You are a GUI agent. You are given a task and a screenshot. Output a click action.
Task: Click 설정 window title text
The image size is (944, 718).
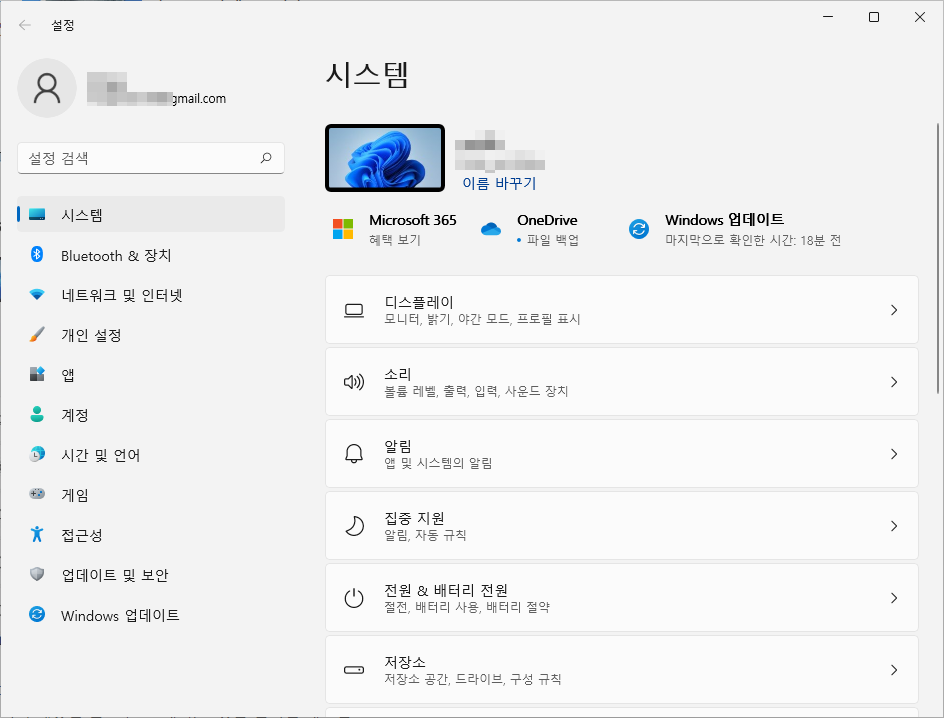[63, 25]
